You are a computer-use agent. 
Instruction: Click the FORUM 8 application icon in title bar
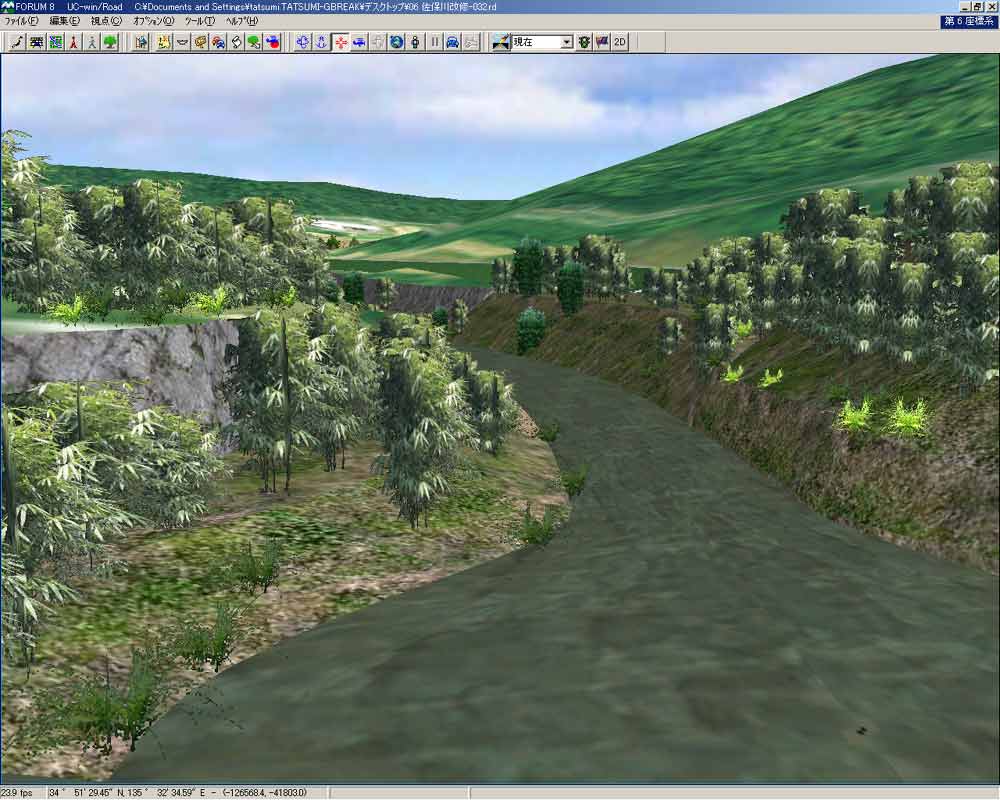[8, 6]
